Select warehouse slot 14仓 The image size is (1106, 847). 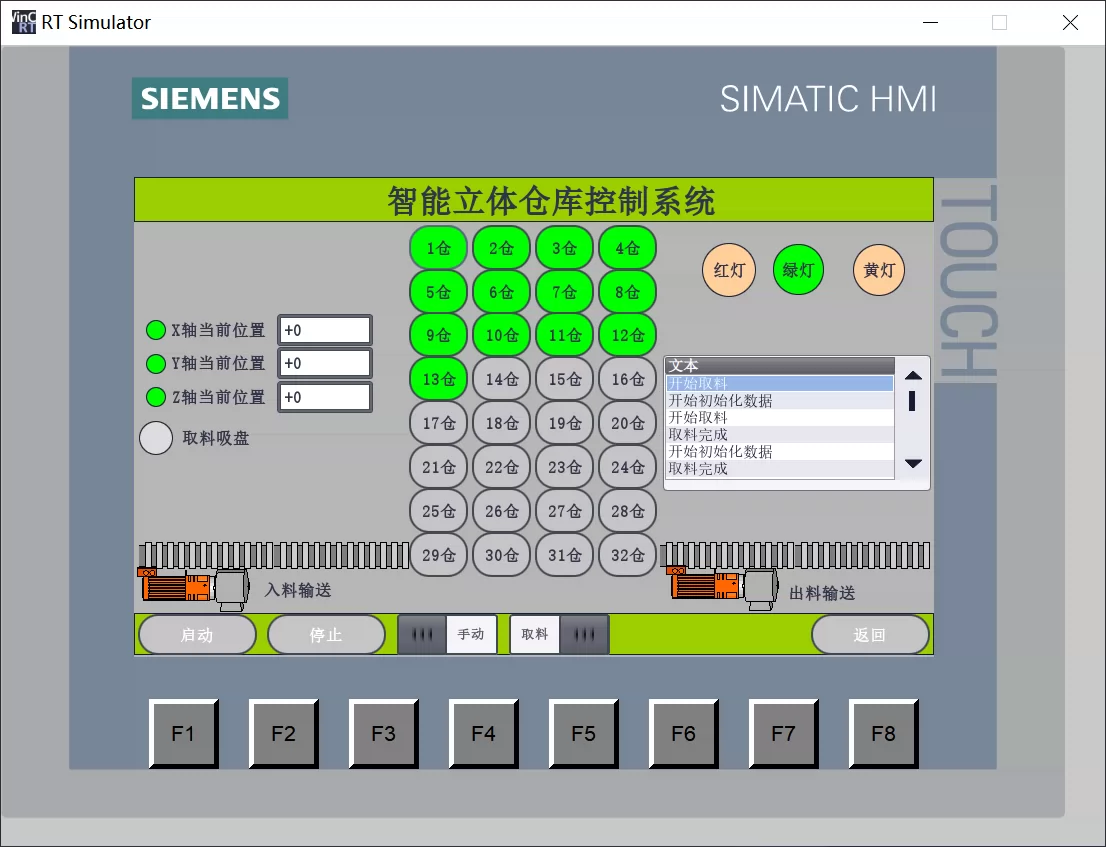(502, 379)
